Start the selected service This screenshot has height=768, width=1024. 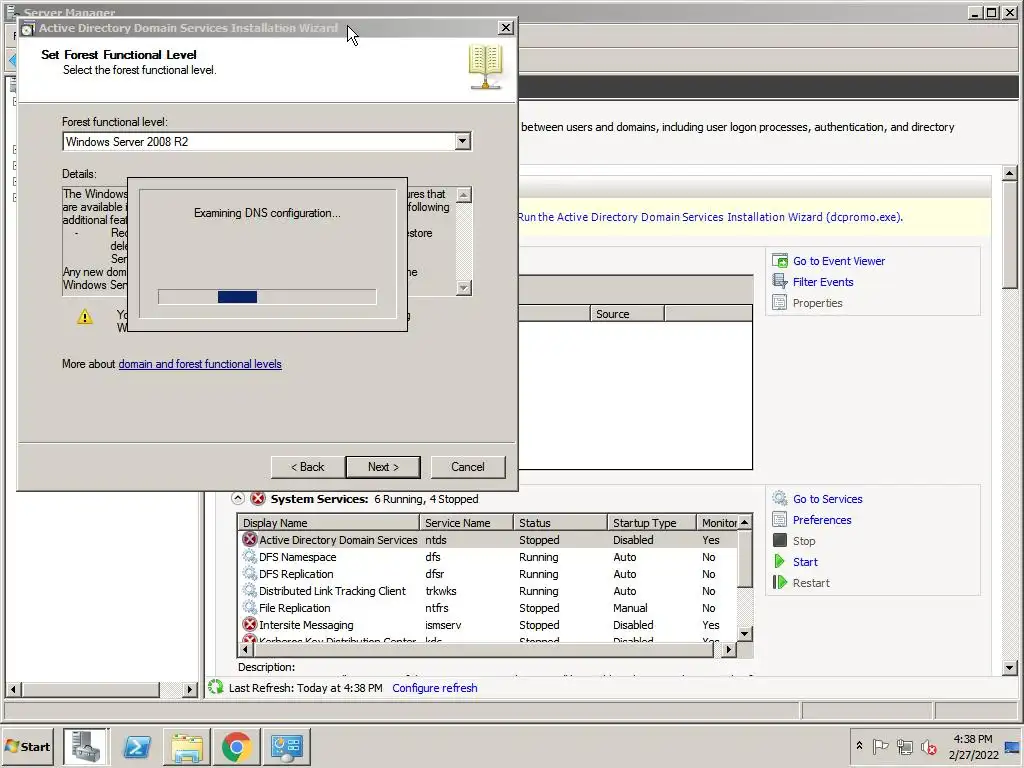805,562
